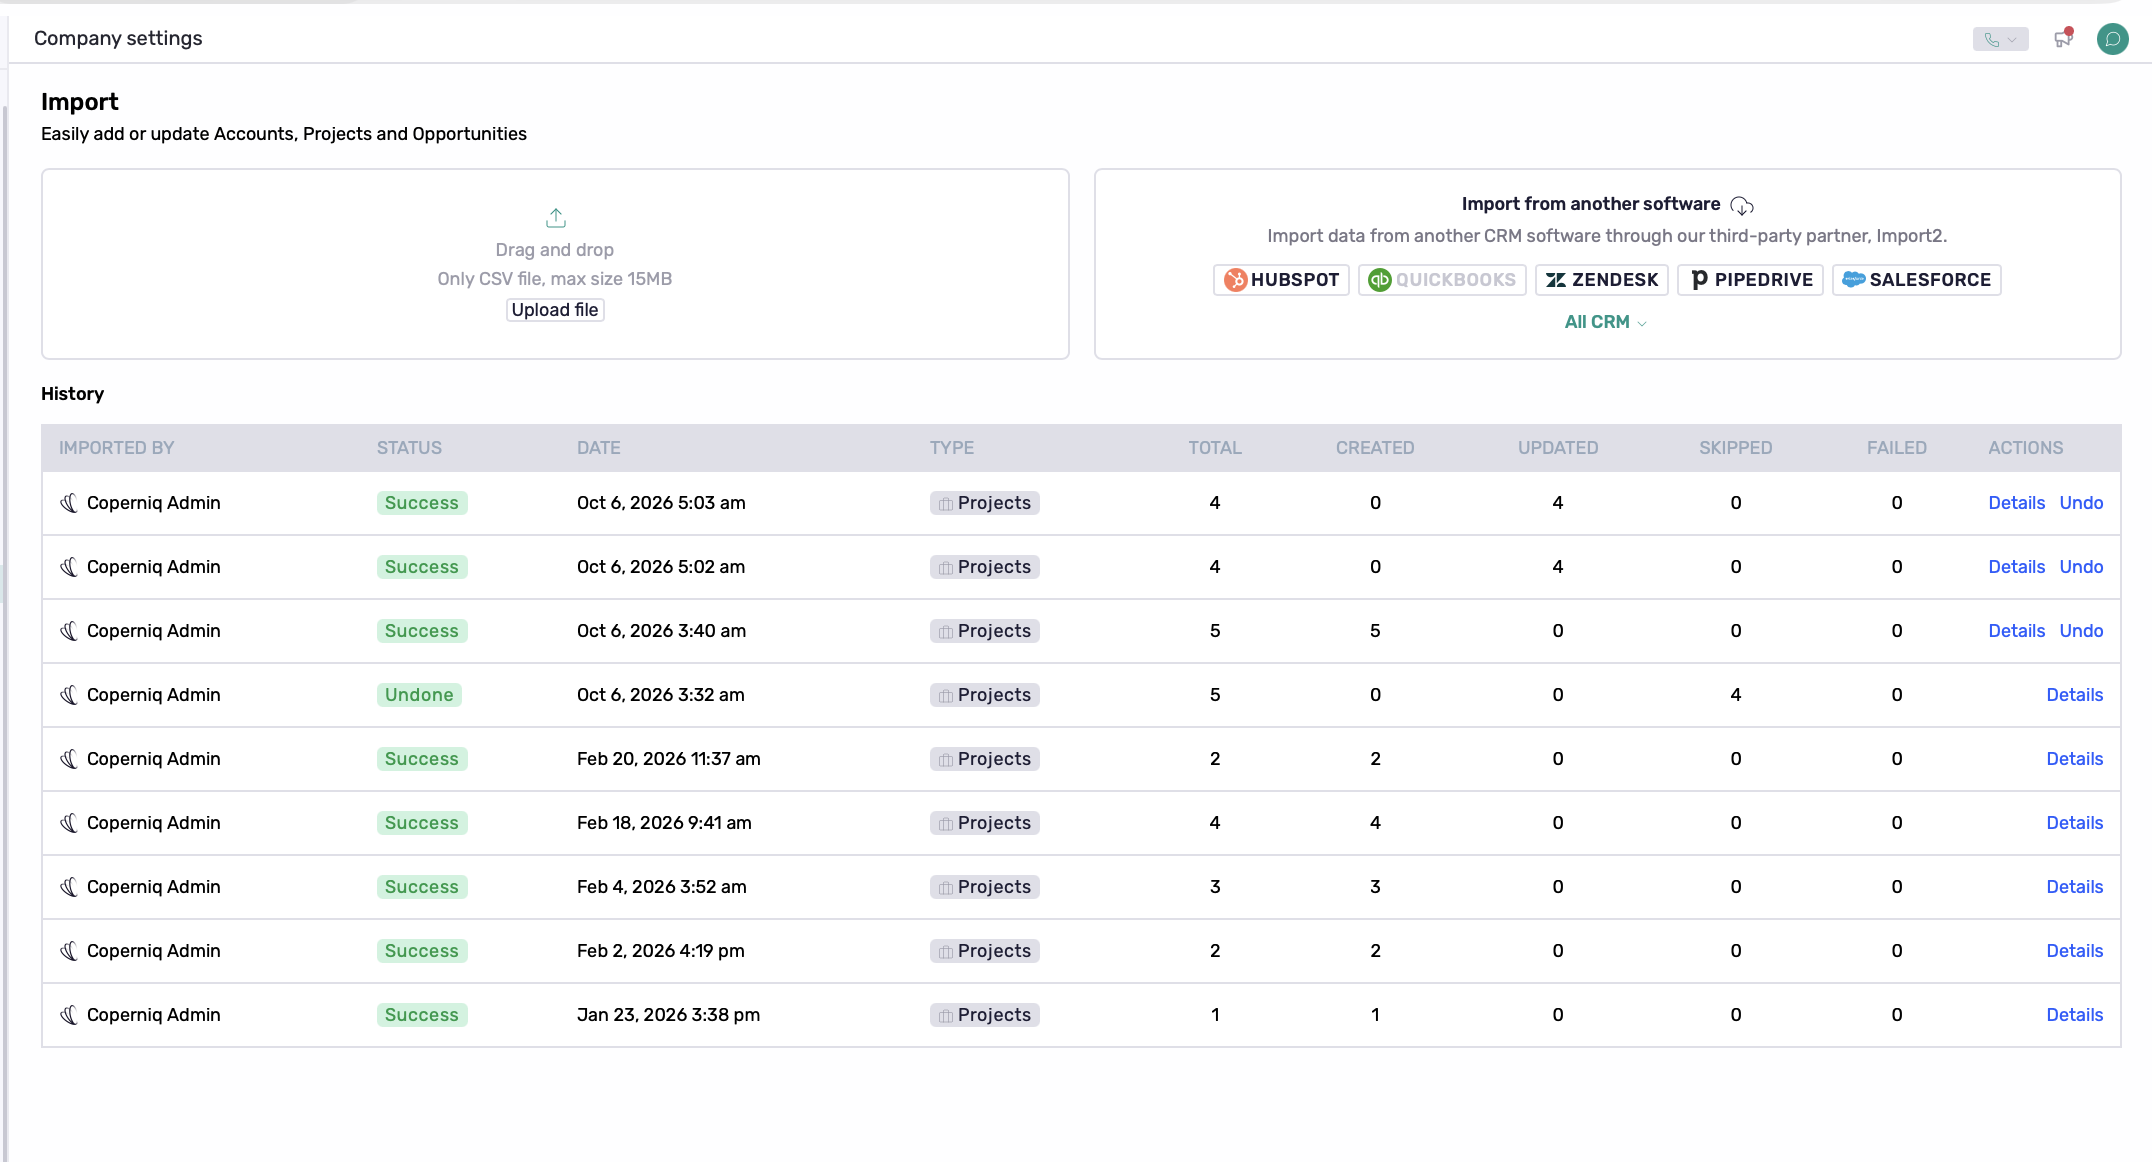Click the TYPE column header
Screen dimensions: 2152x1162
click(x=952, y=448)
